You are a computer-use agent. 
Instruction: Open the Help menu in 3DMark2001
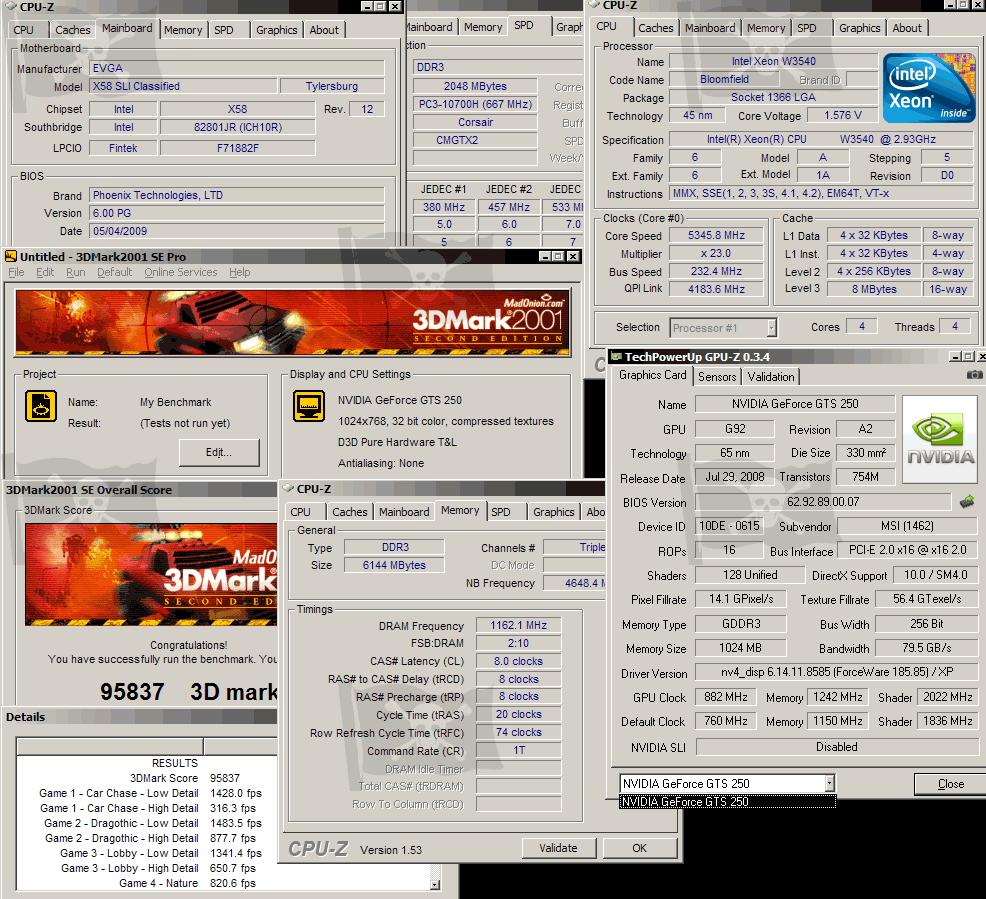coord(239,272)
